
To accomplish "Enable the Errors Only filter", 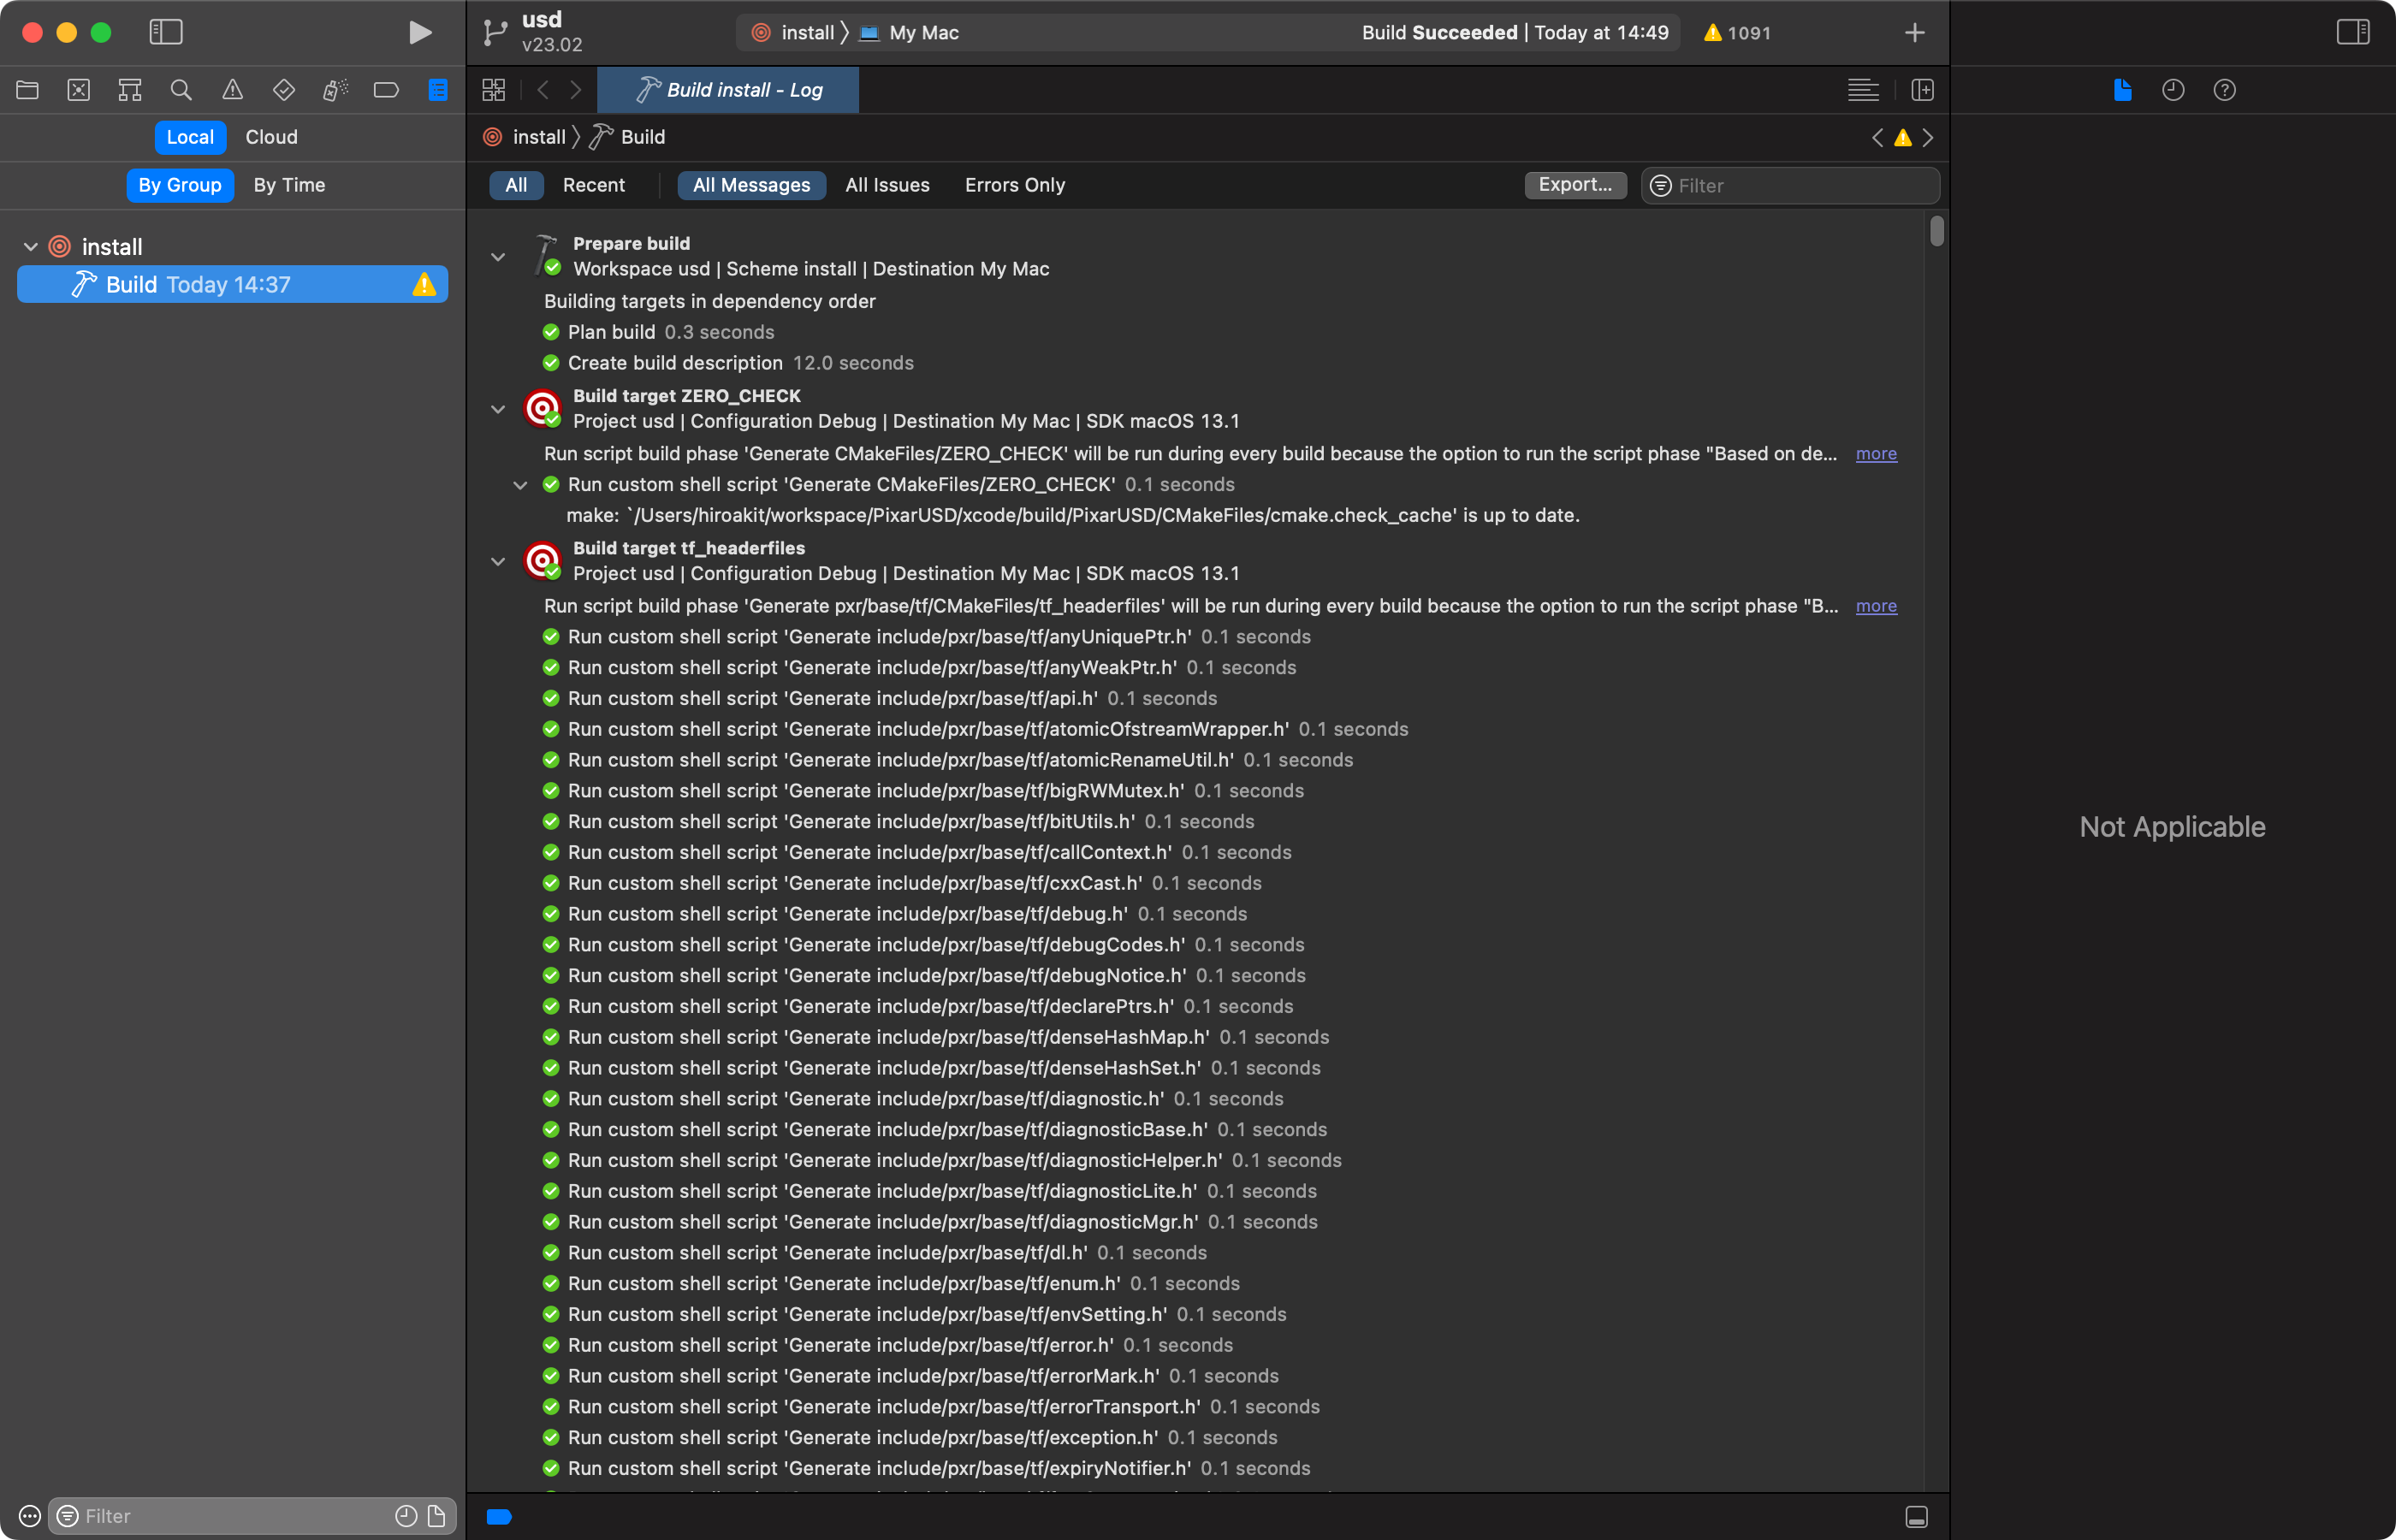I will point(1013,185).
